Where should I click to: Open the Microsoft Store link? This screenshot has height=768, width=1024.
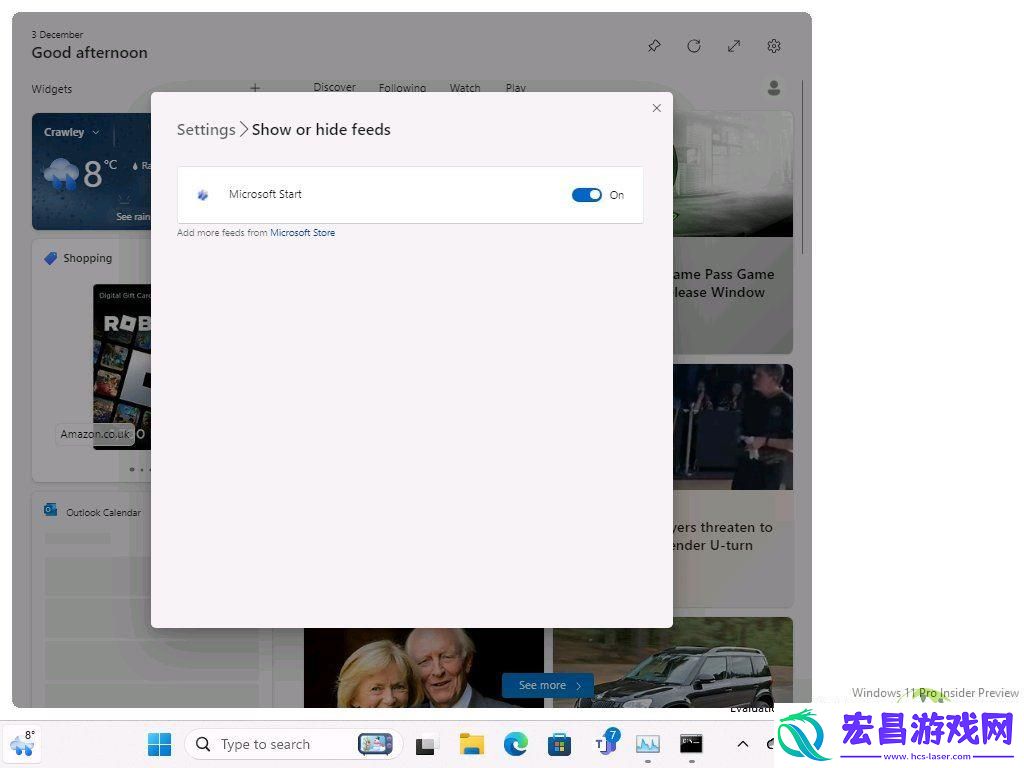302,232
